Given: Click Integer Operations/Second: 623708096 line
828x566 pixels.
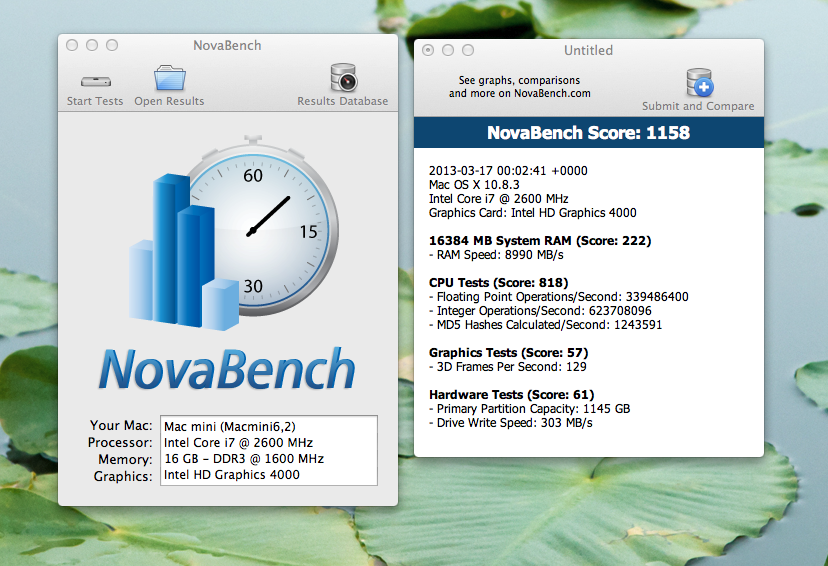Looking at the screenshot, I should pyautogui.click(x=540, y=311).
